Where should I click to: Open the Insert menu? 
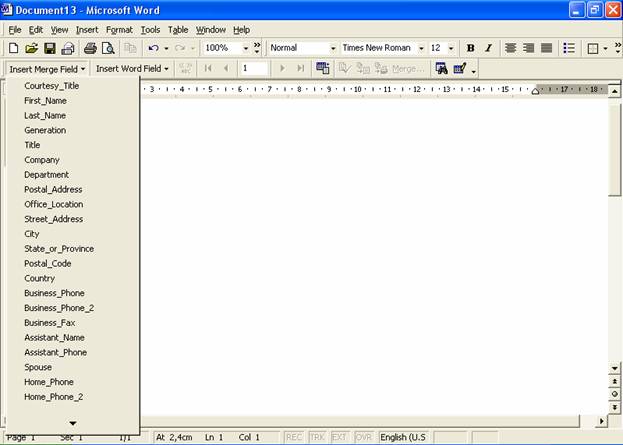[87, 30]
